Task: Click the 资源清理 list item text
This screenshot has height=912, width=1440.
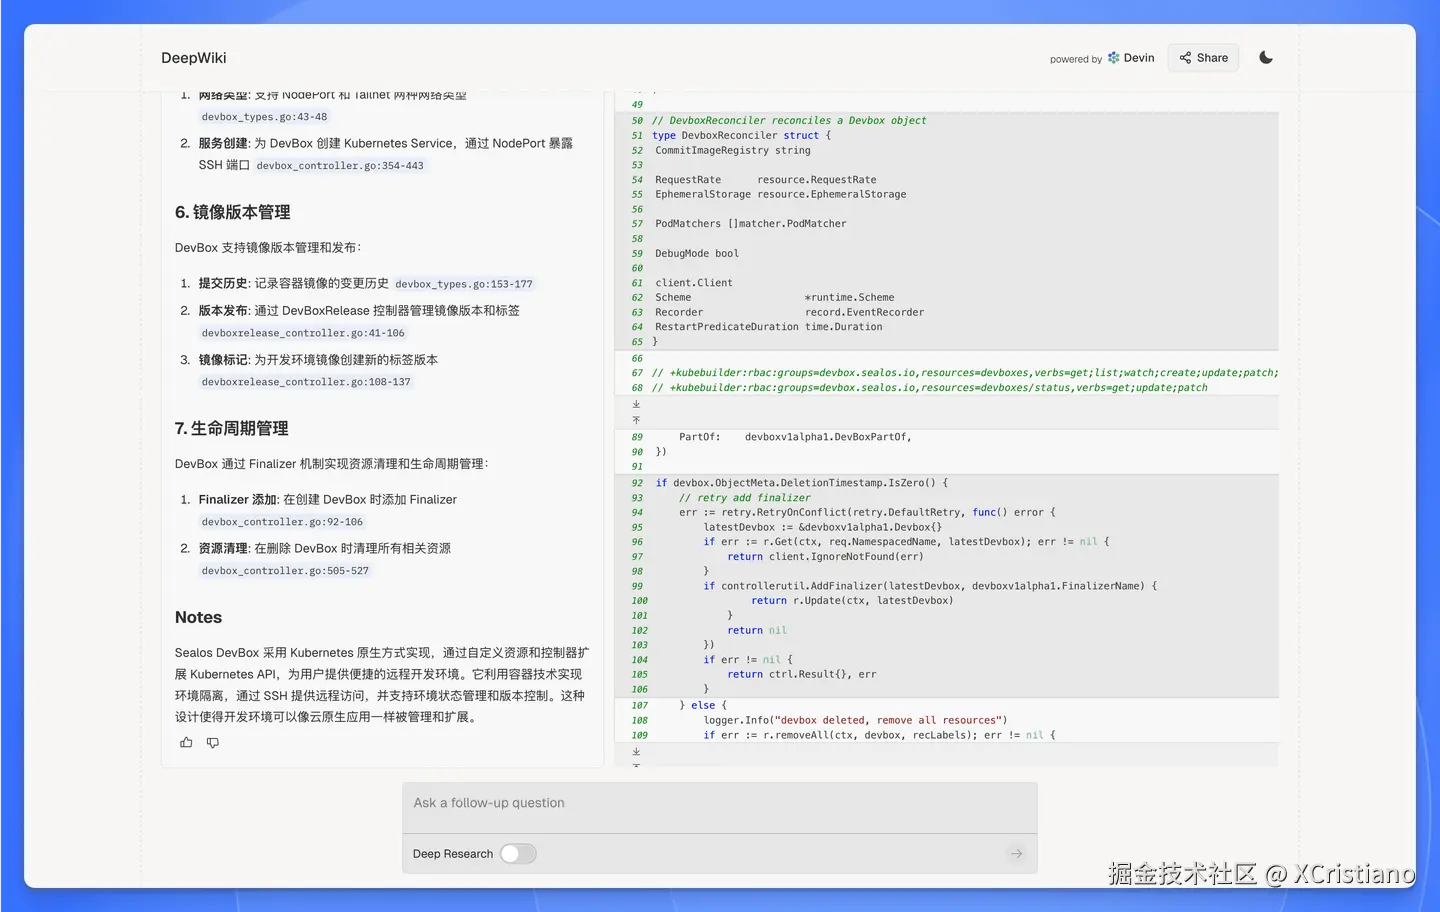Action: pos(324,549)
